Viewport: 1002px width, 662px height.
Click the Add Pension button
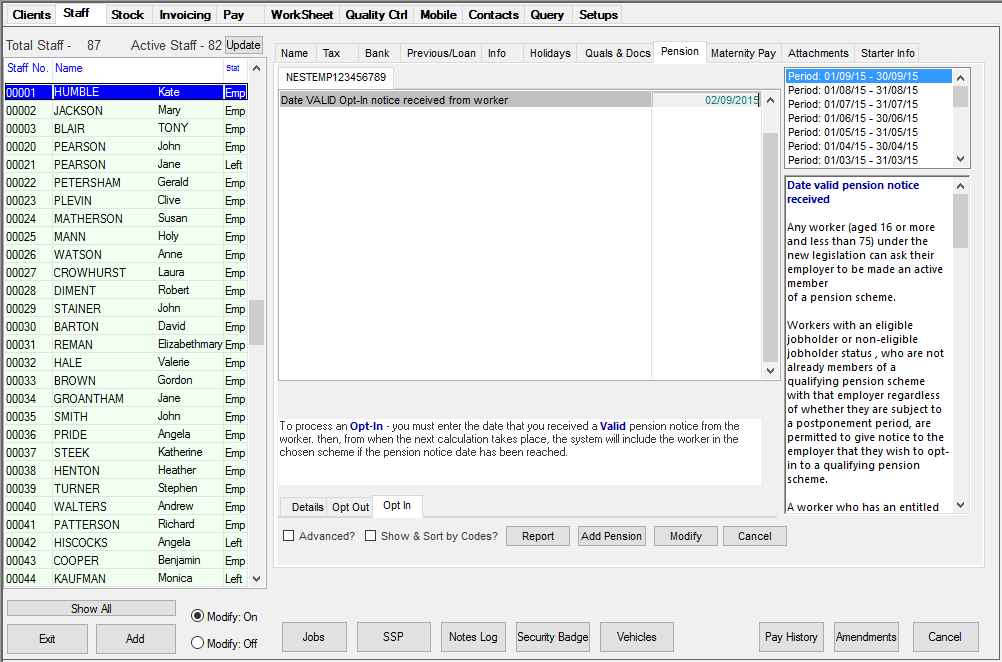(x=611, y=535)
